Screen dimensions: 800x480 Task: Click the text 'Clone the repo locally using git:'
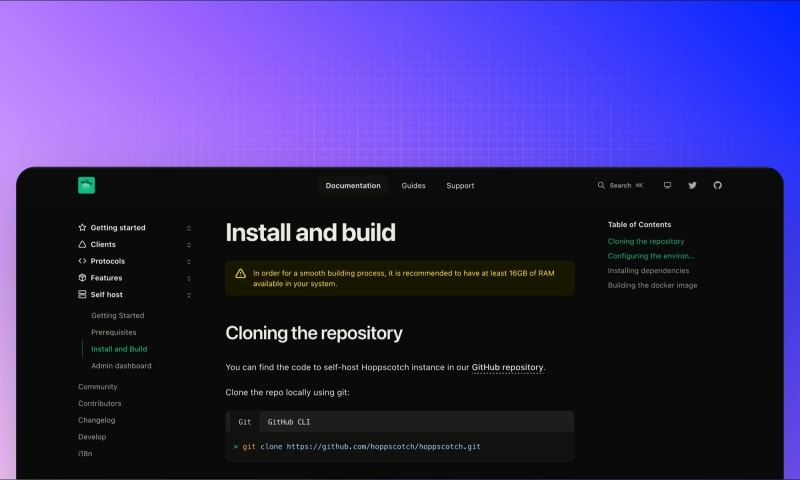pos(287,392)
